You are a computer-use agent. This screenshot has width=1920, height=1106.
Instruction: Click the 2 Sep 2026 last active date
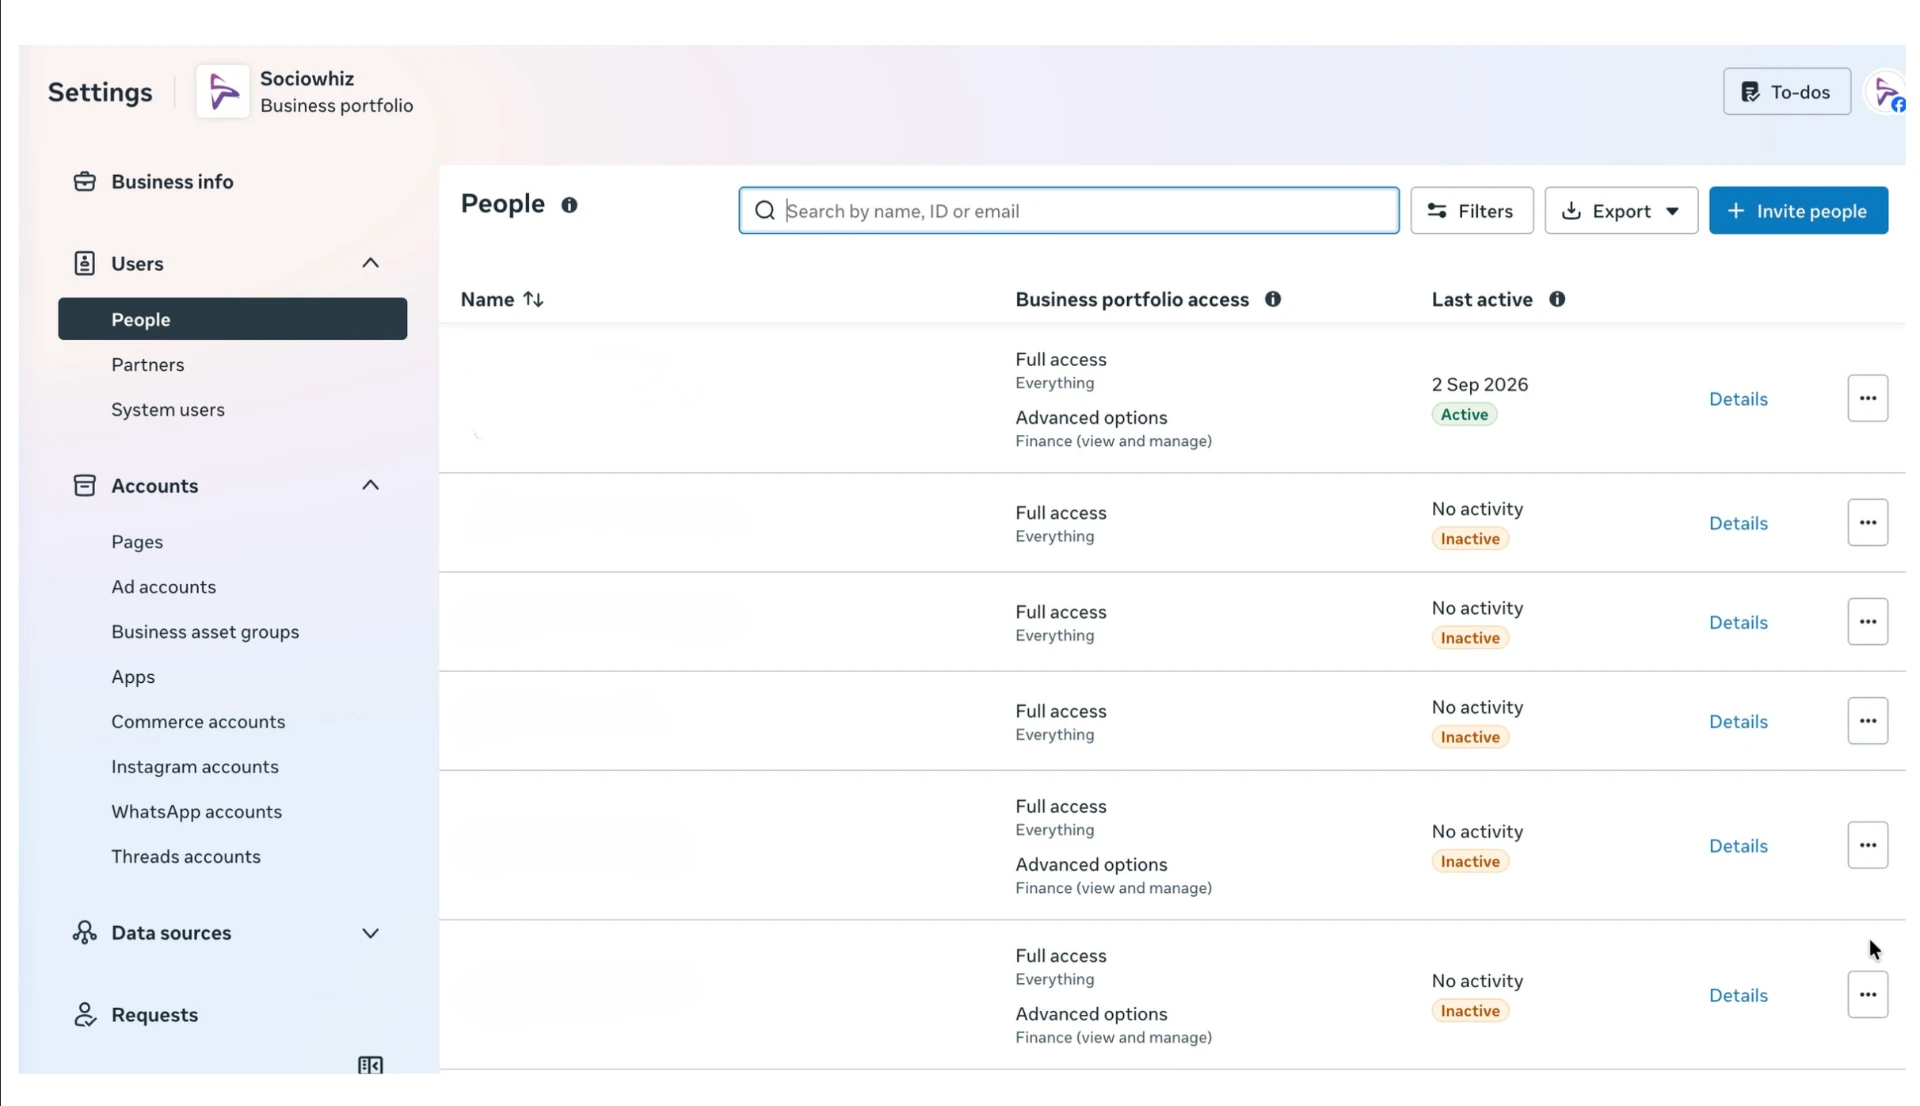[1480, 384]
